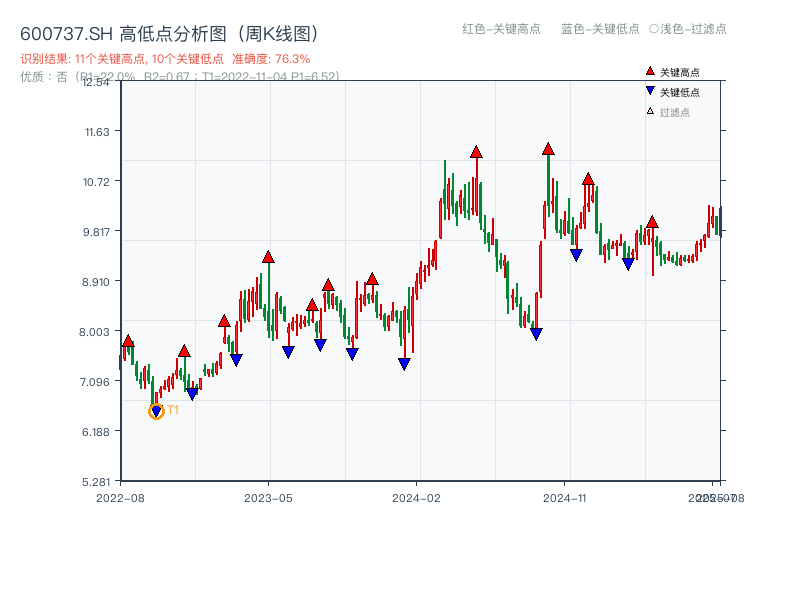The height and width of the screenshot is (600, 800).
Task: Click the 2024-02 x-axis label
Action: pos(416,498)
